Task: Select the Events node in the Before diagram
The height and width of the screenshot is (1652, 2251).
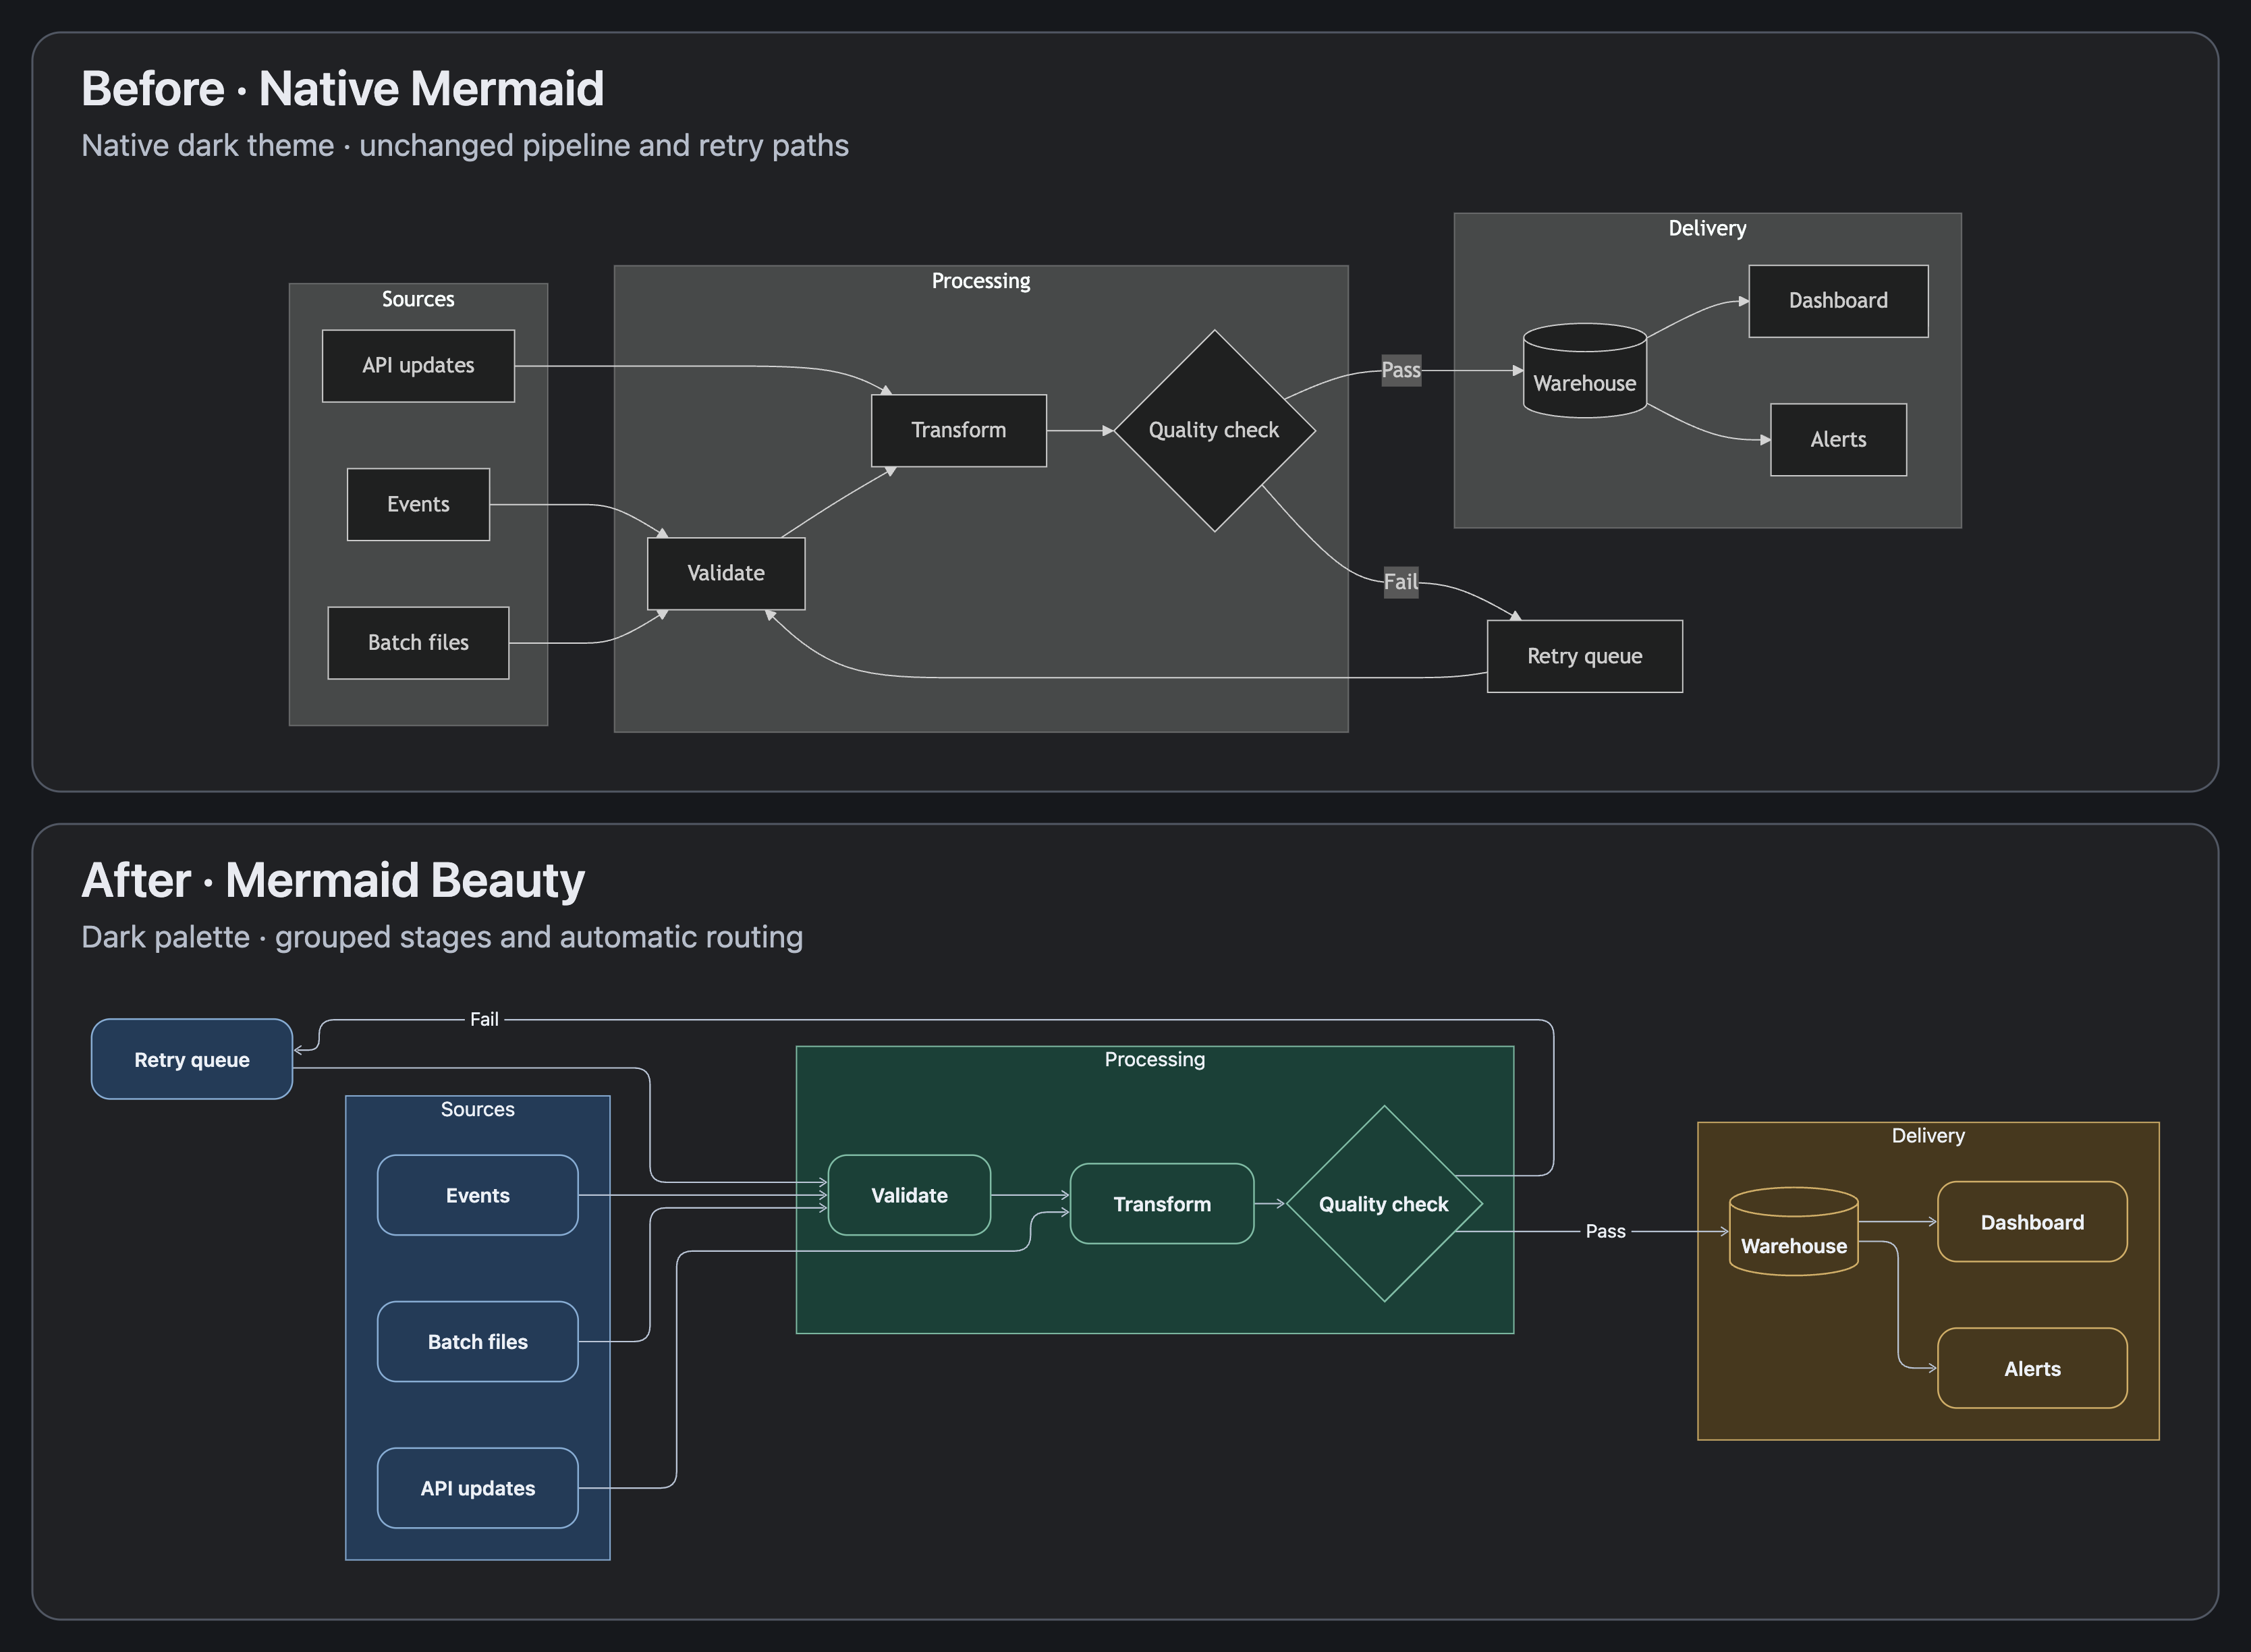Action: coord(418,504)
